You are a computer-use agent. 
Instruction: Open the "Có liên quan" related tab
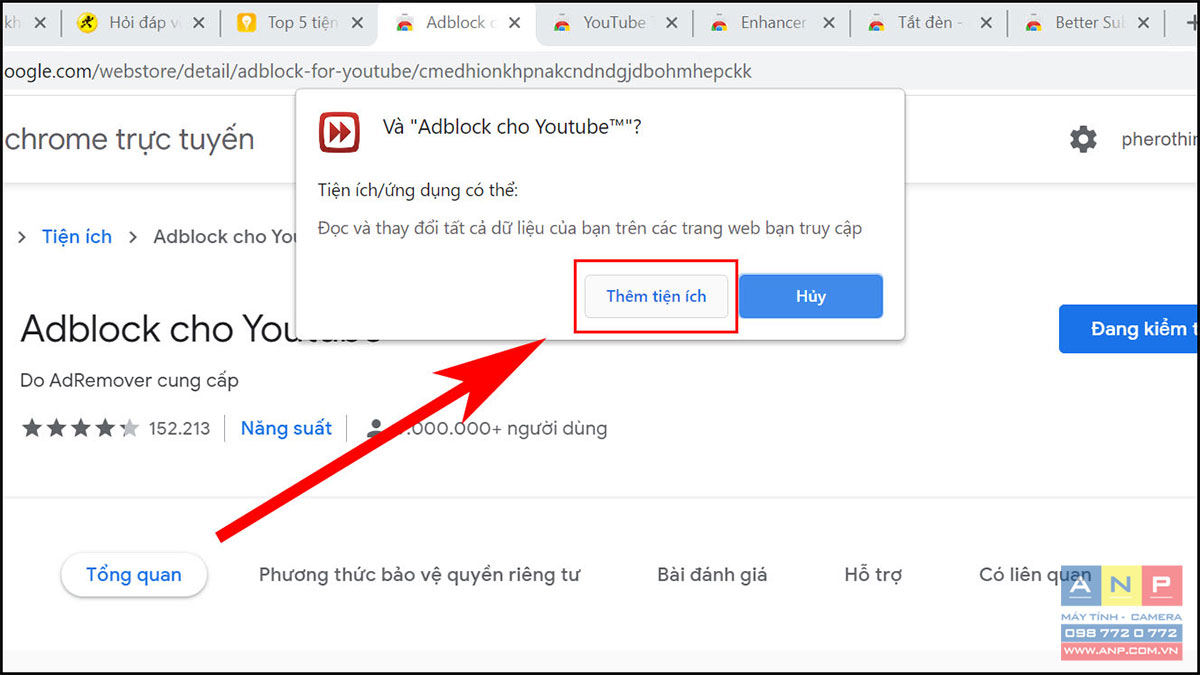[1035, 575]
